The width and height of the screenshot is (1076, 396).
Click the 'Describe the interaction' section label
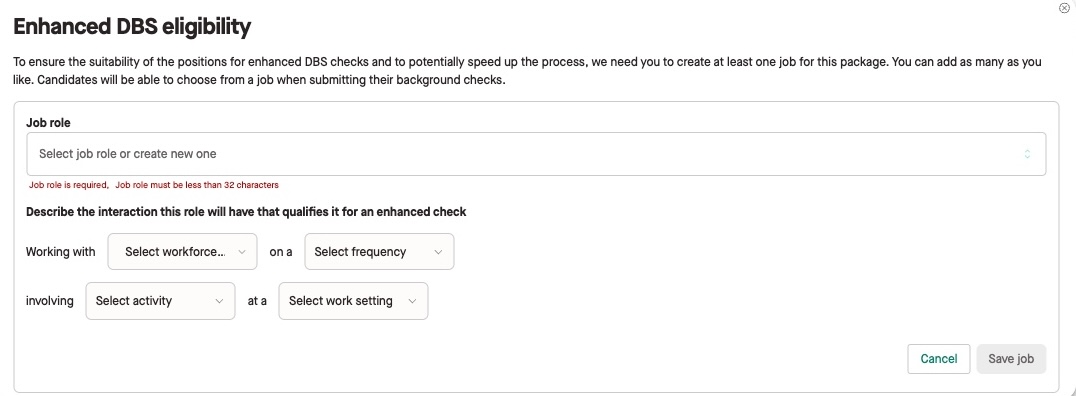tap(246, 212)
